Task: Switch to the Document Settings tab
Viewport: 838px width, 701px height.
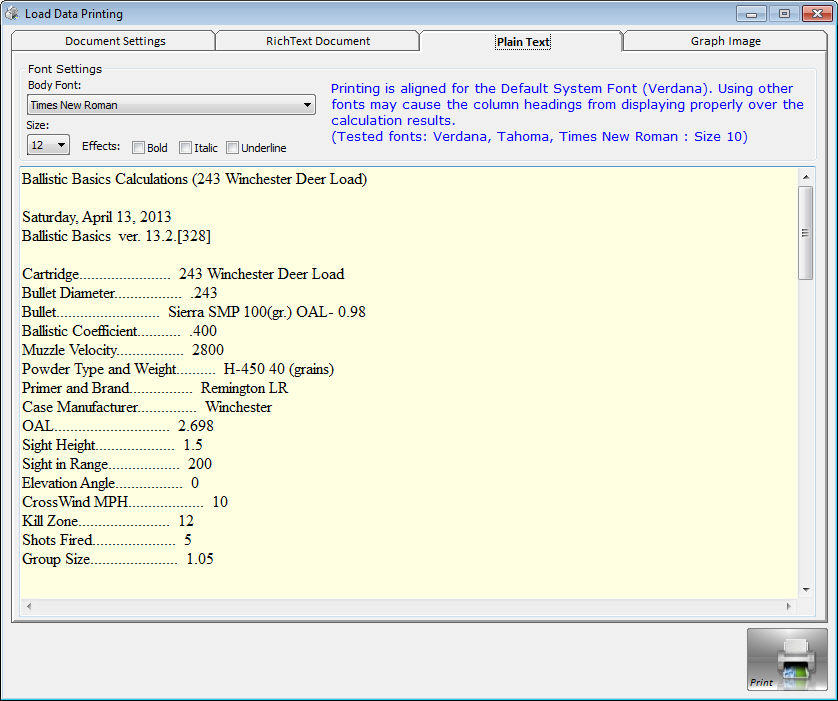Action: [x=115, y=41]
